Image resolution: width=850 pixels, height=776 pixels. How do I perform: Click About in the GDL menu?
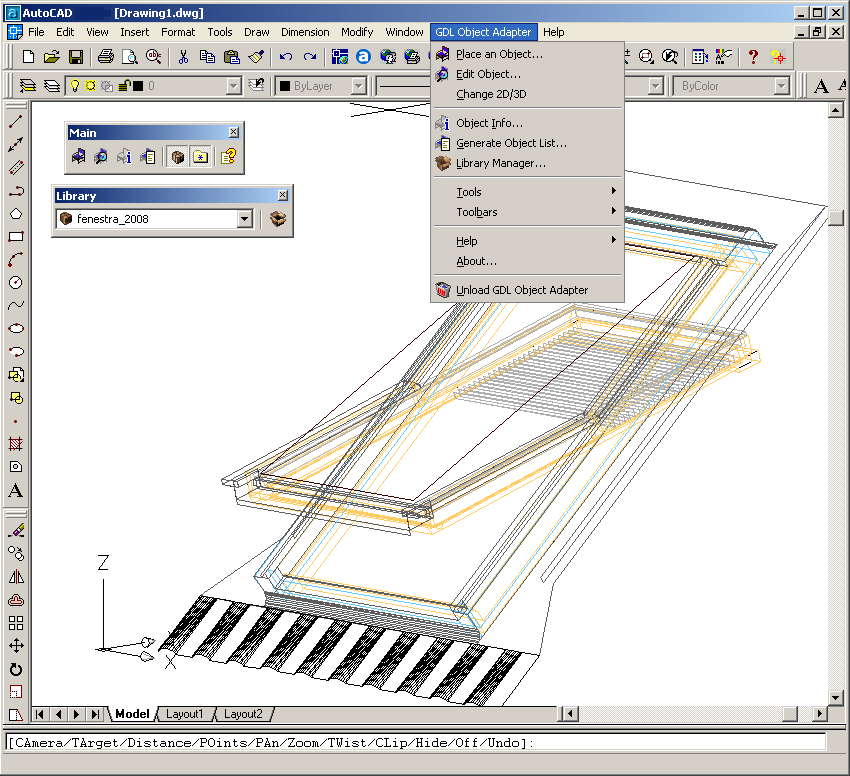[x=528, y=261]
